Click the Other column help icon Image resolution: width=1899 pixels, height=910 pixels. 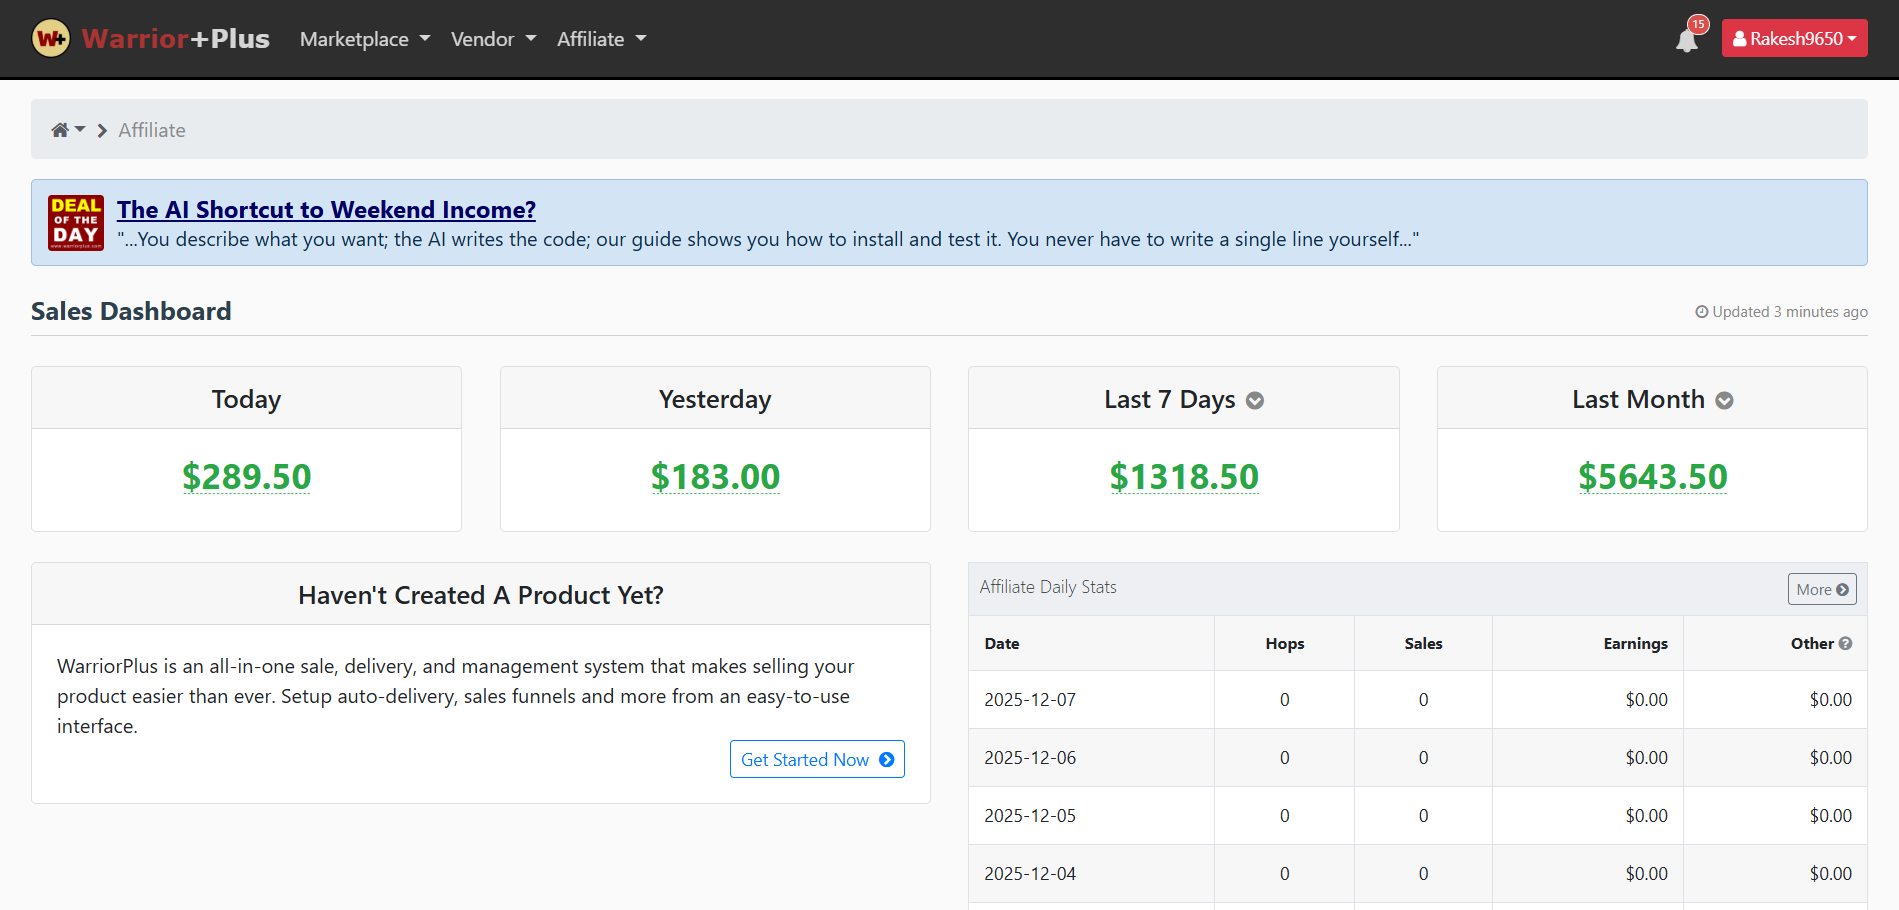pos(1845,644)
